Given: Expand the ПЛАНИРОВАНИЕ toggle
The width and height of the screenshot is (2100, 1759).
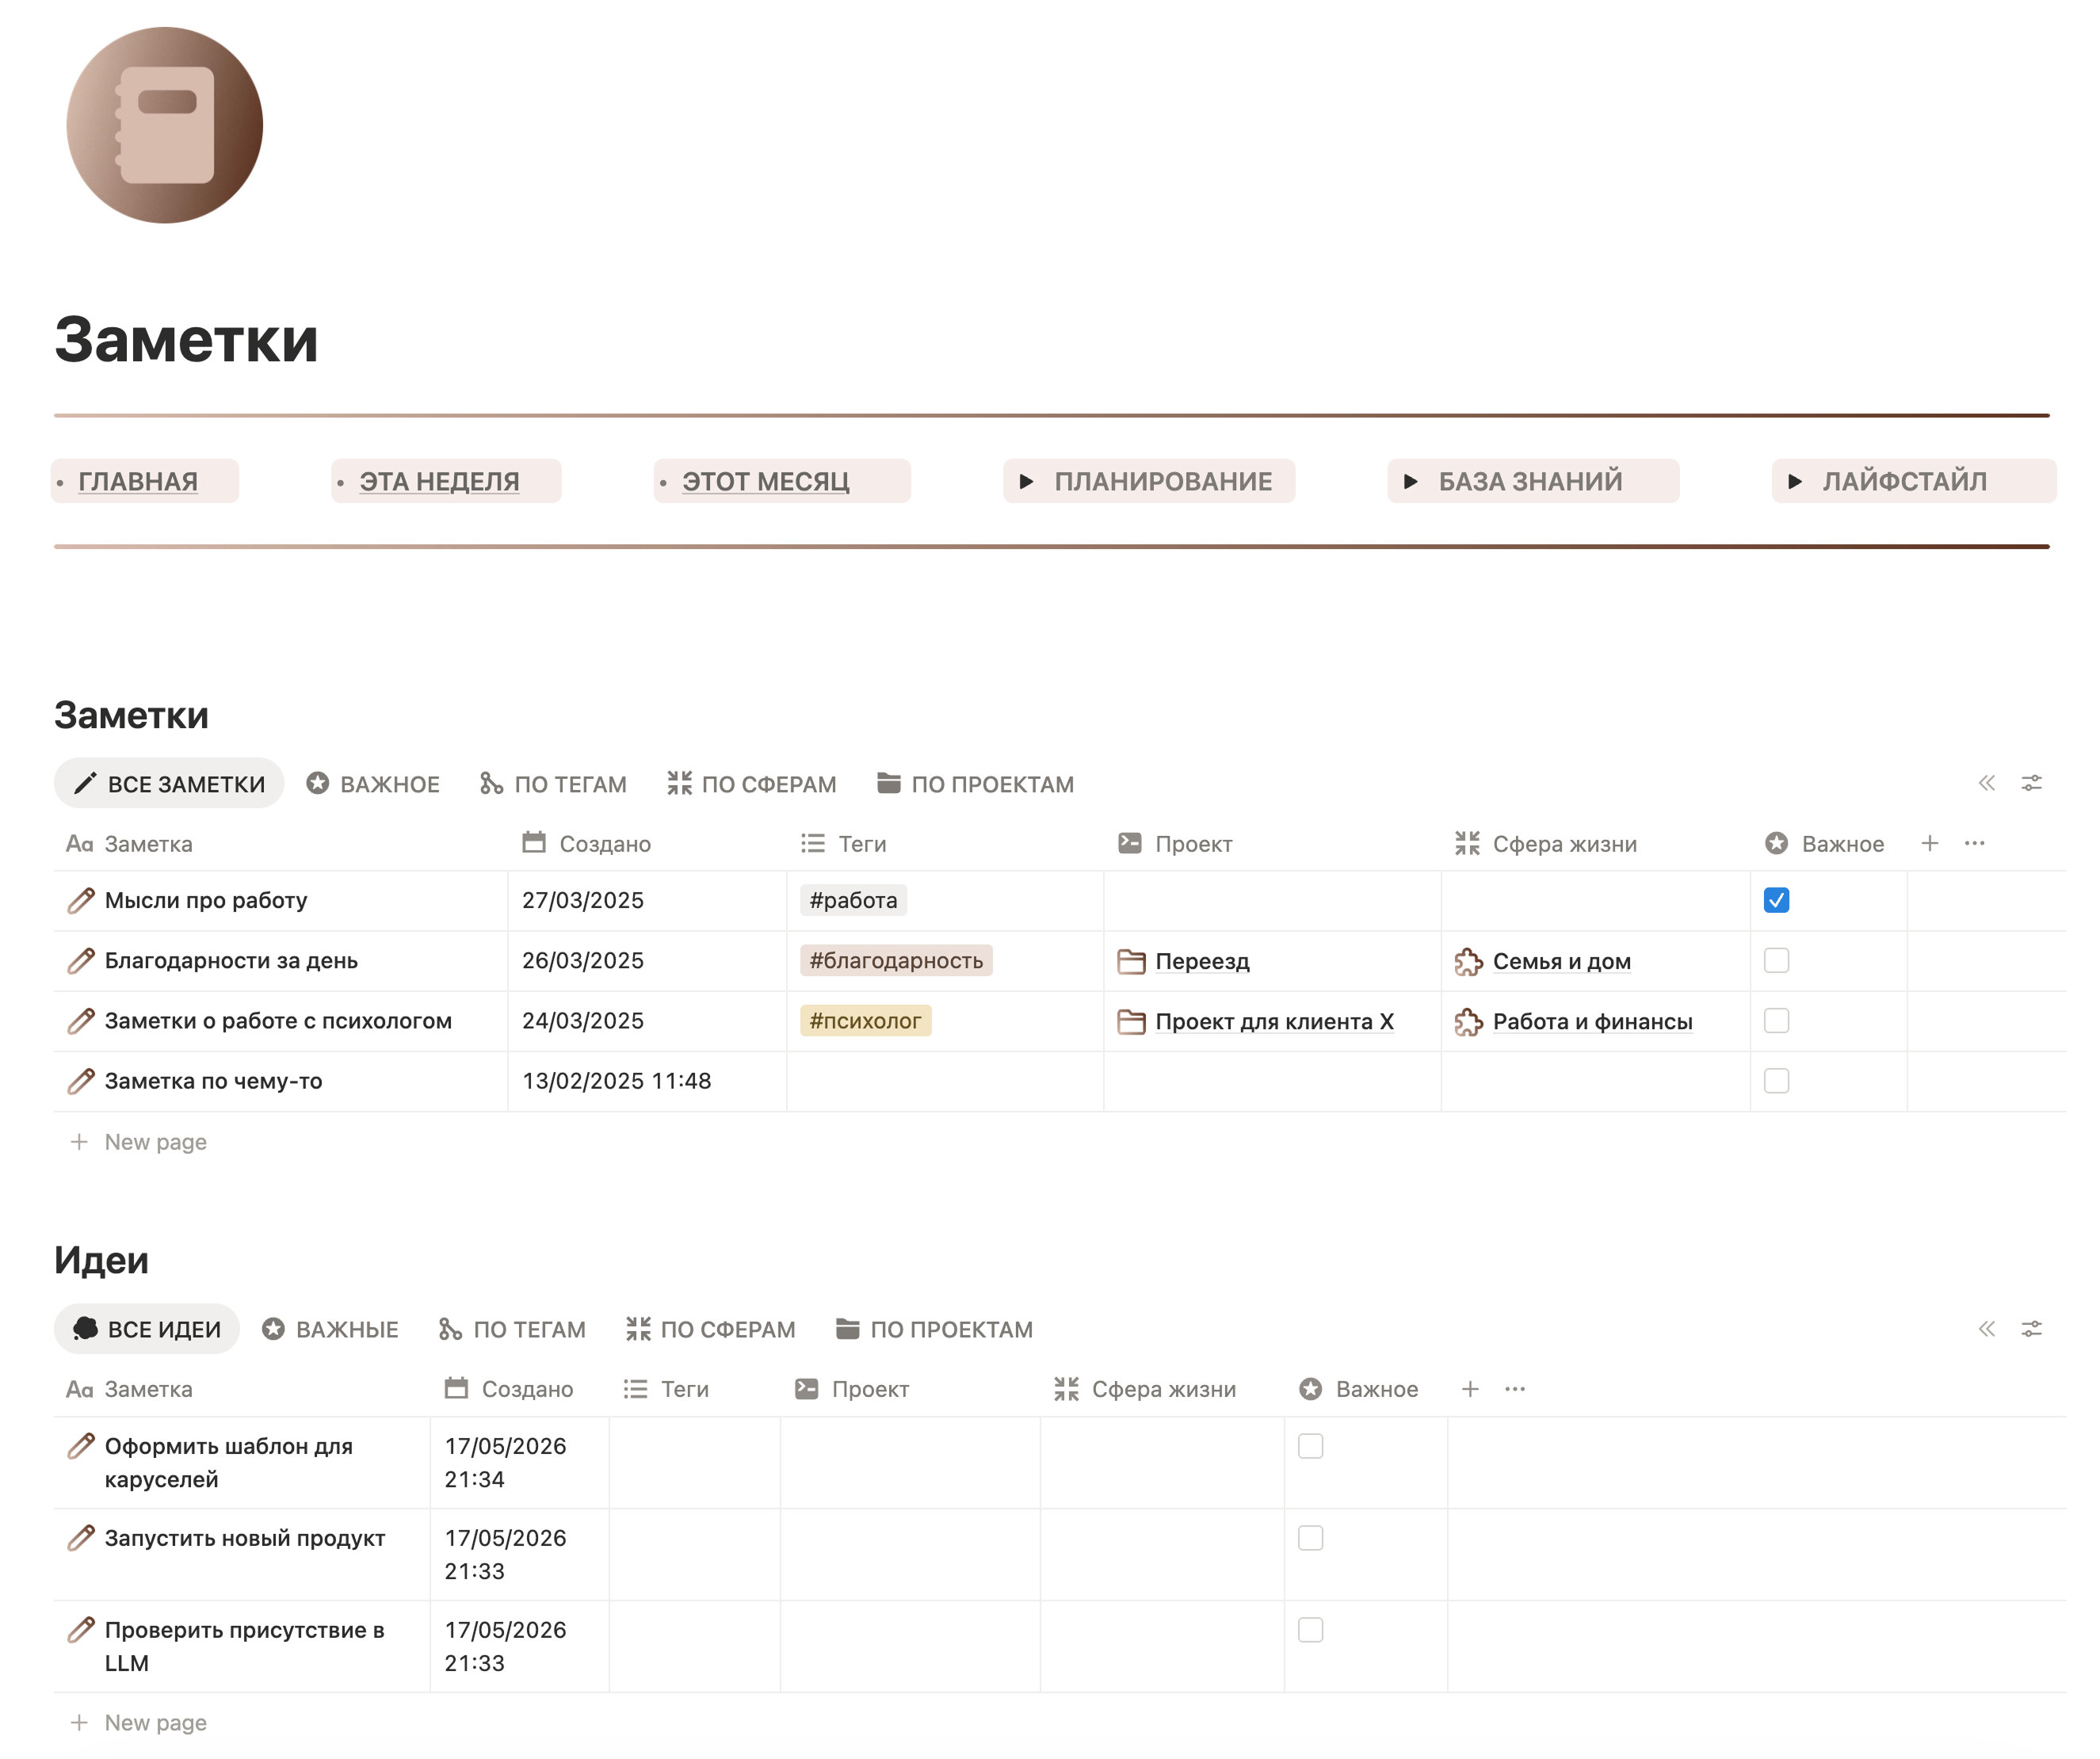Looking at the screenshot, I should [x=1026, y=481].
